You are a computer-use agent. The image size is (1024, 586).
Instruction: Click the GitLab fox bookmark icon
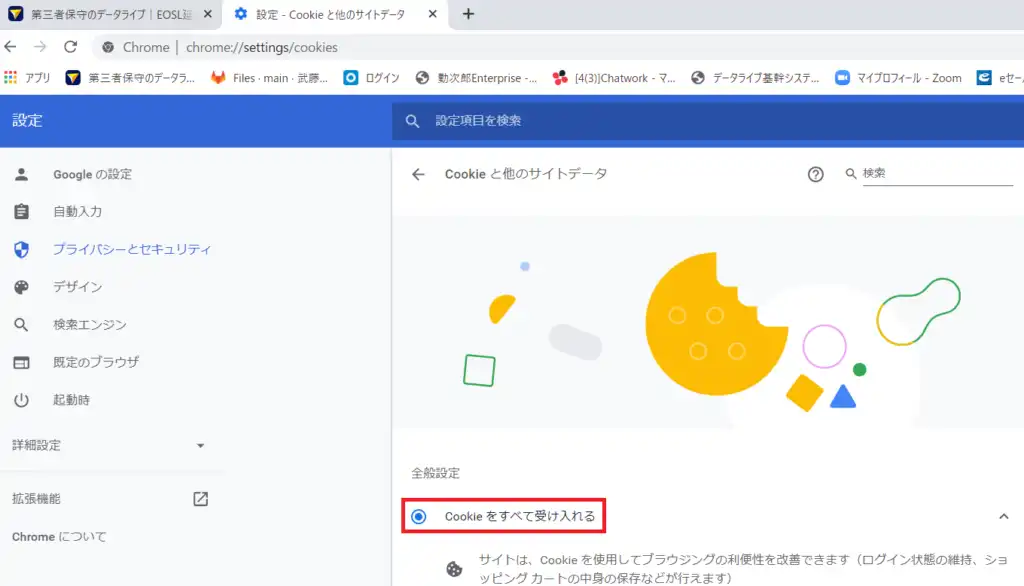[218, 78]
